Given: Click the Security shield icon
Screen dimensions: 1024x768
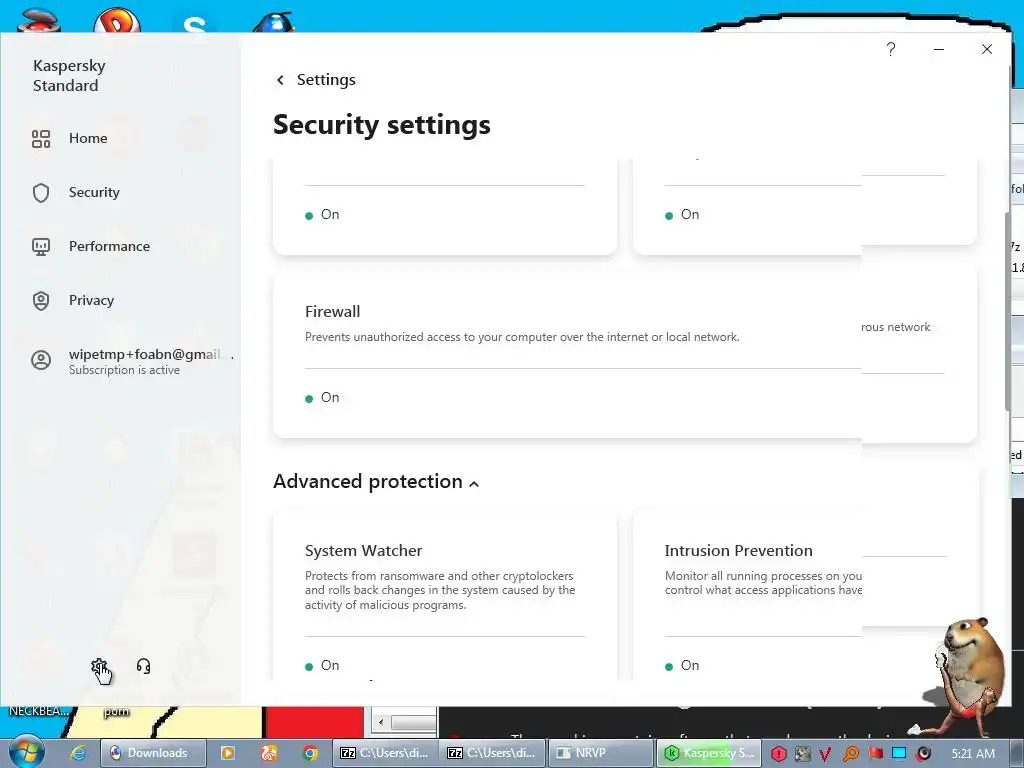Looking at the screenshot, I should [x=41, y=193].
